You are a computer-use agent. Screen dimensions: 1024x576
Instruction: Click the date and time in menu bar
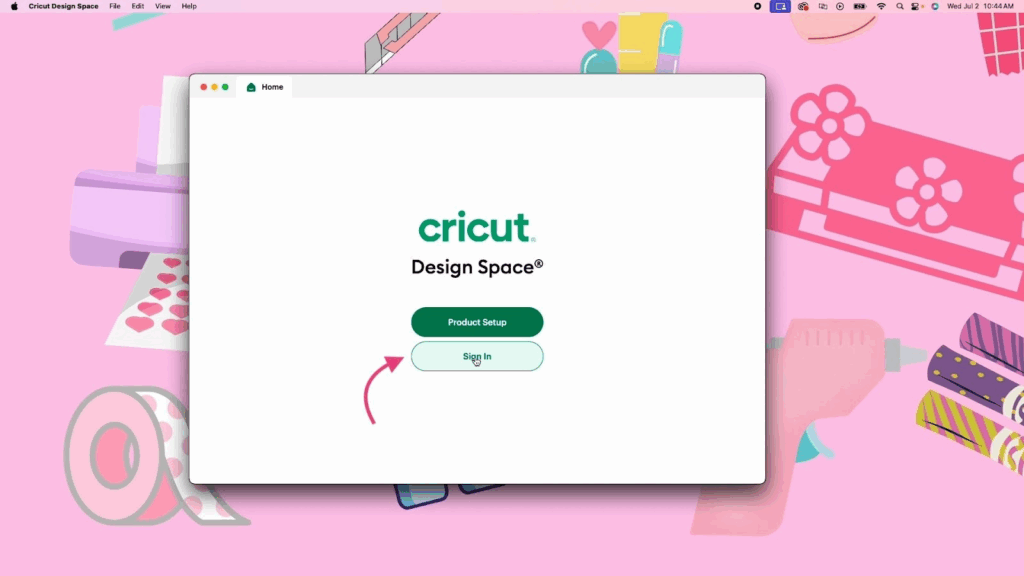coord(980,7)
